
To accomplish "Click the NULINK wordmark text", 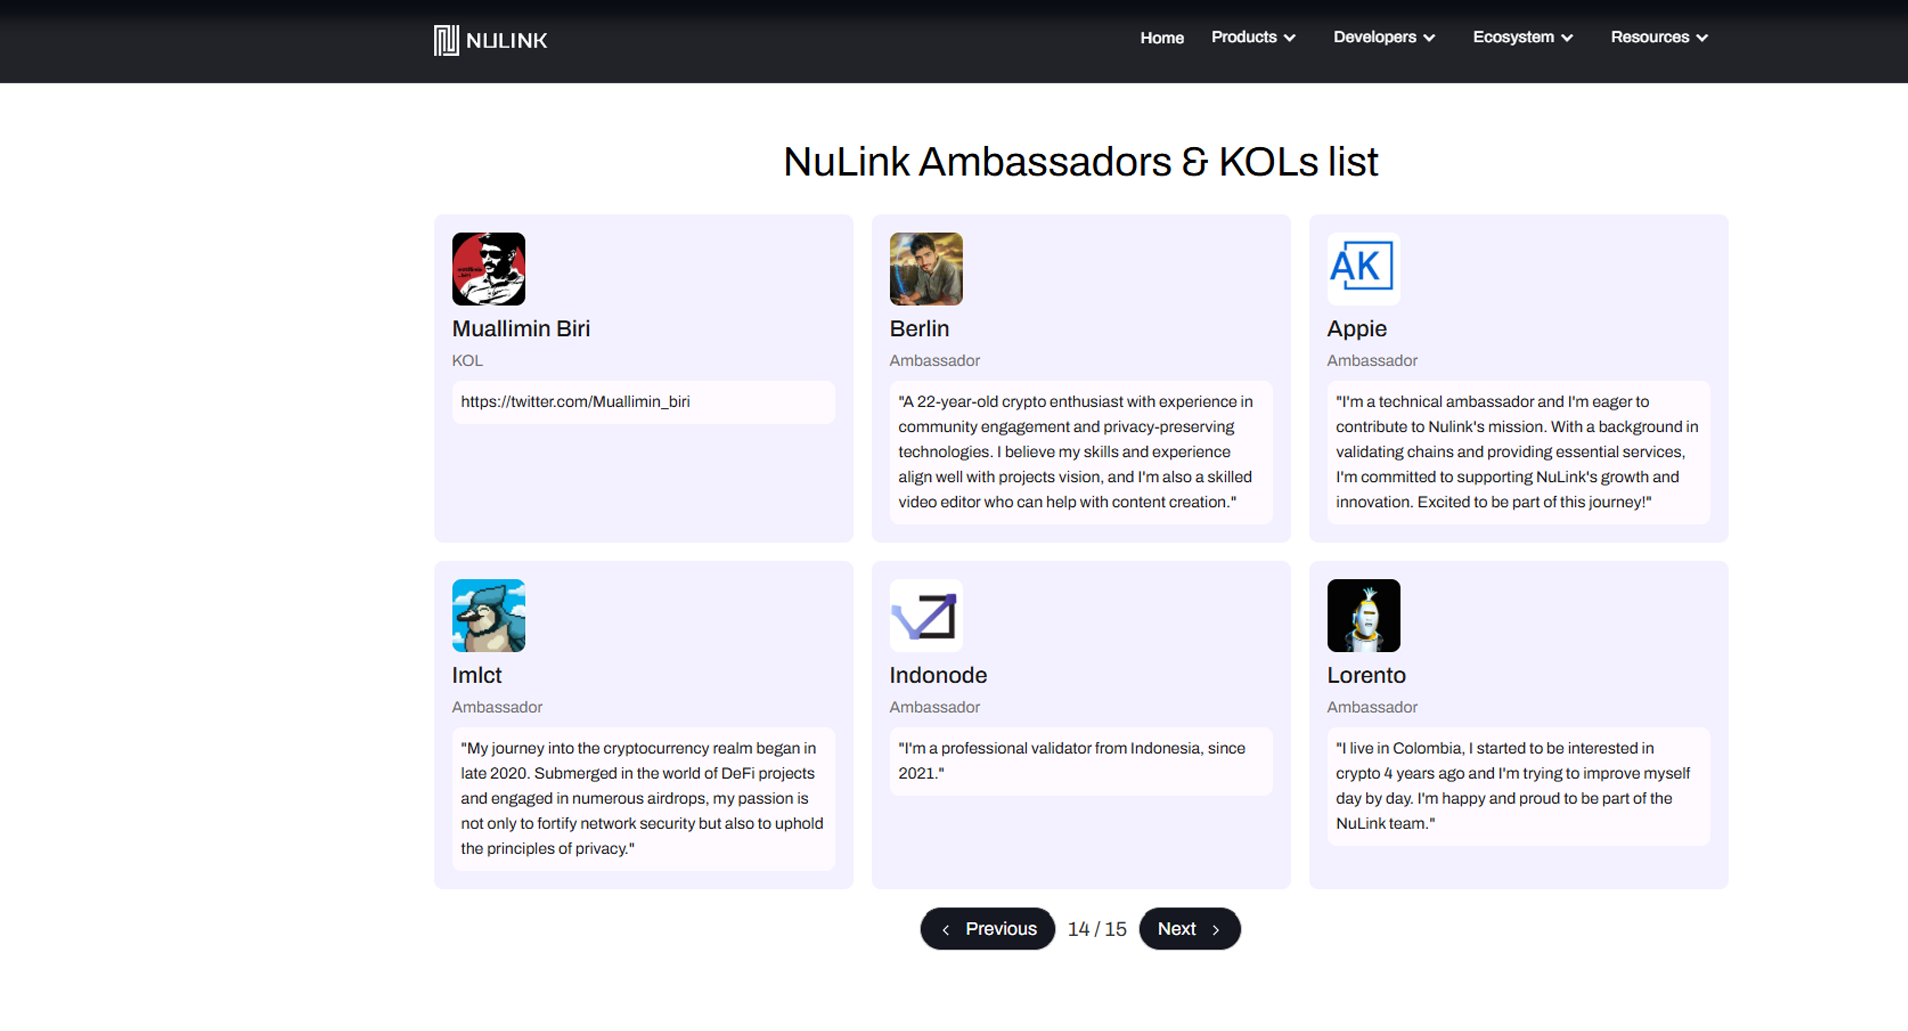I will (x=507, y=41).
